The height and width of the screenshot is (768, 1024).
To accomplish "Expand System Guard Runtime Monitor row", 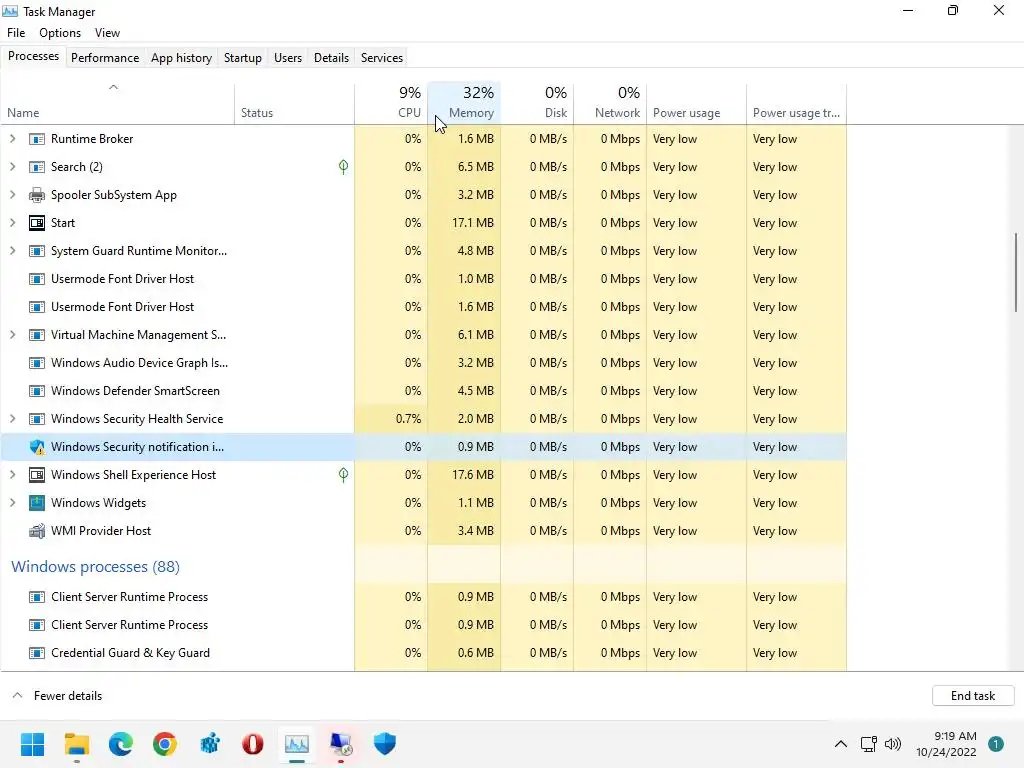I will pyautogui.click(x=12, y=251).
